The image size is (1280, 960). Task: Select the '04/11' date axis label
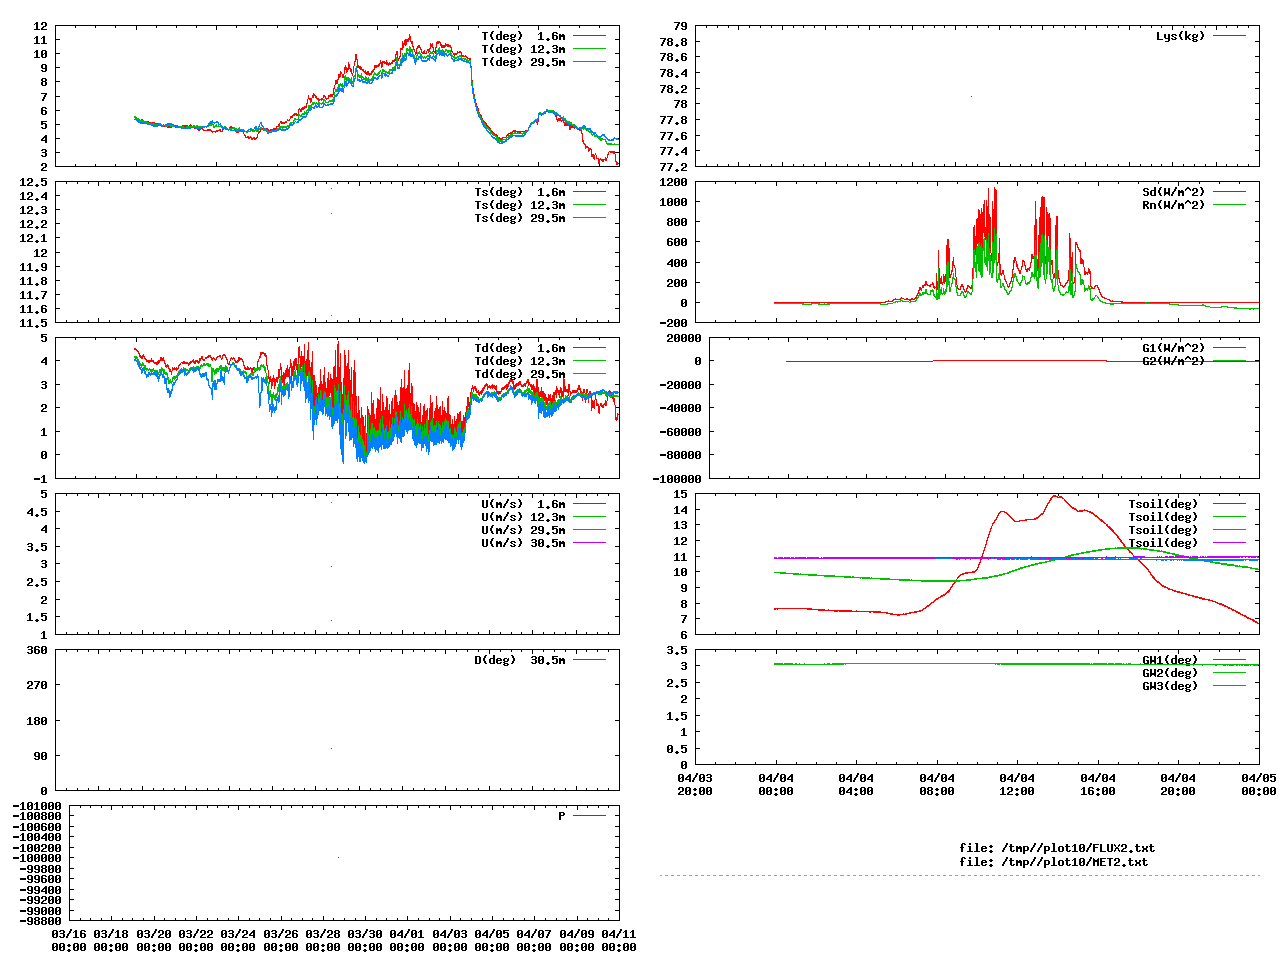pos(619,934)
